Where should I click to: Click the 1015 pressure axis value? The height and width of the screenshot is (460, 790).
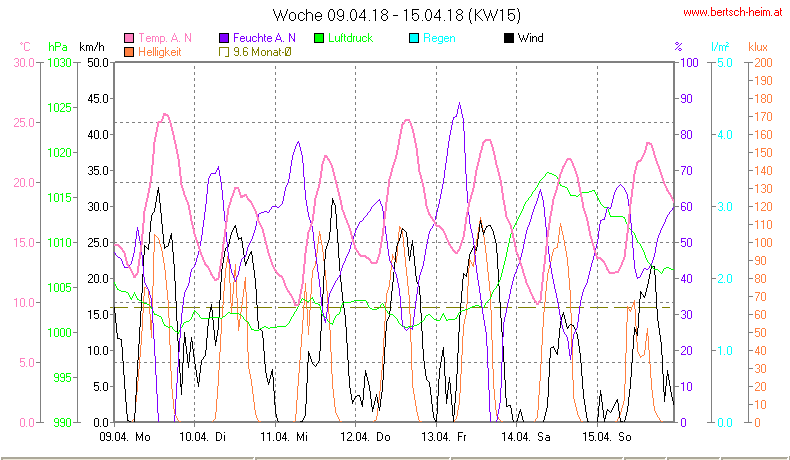pos(60,198)
